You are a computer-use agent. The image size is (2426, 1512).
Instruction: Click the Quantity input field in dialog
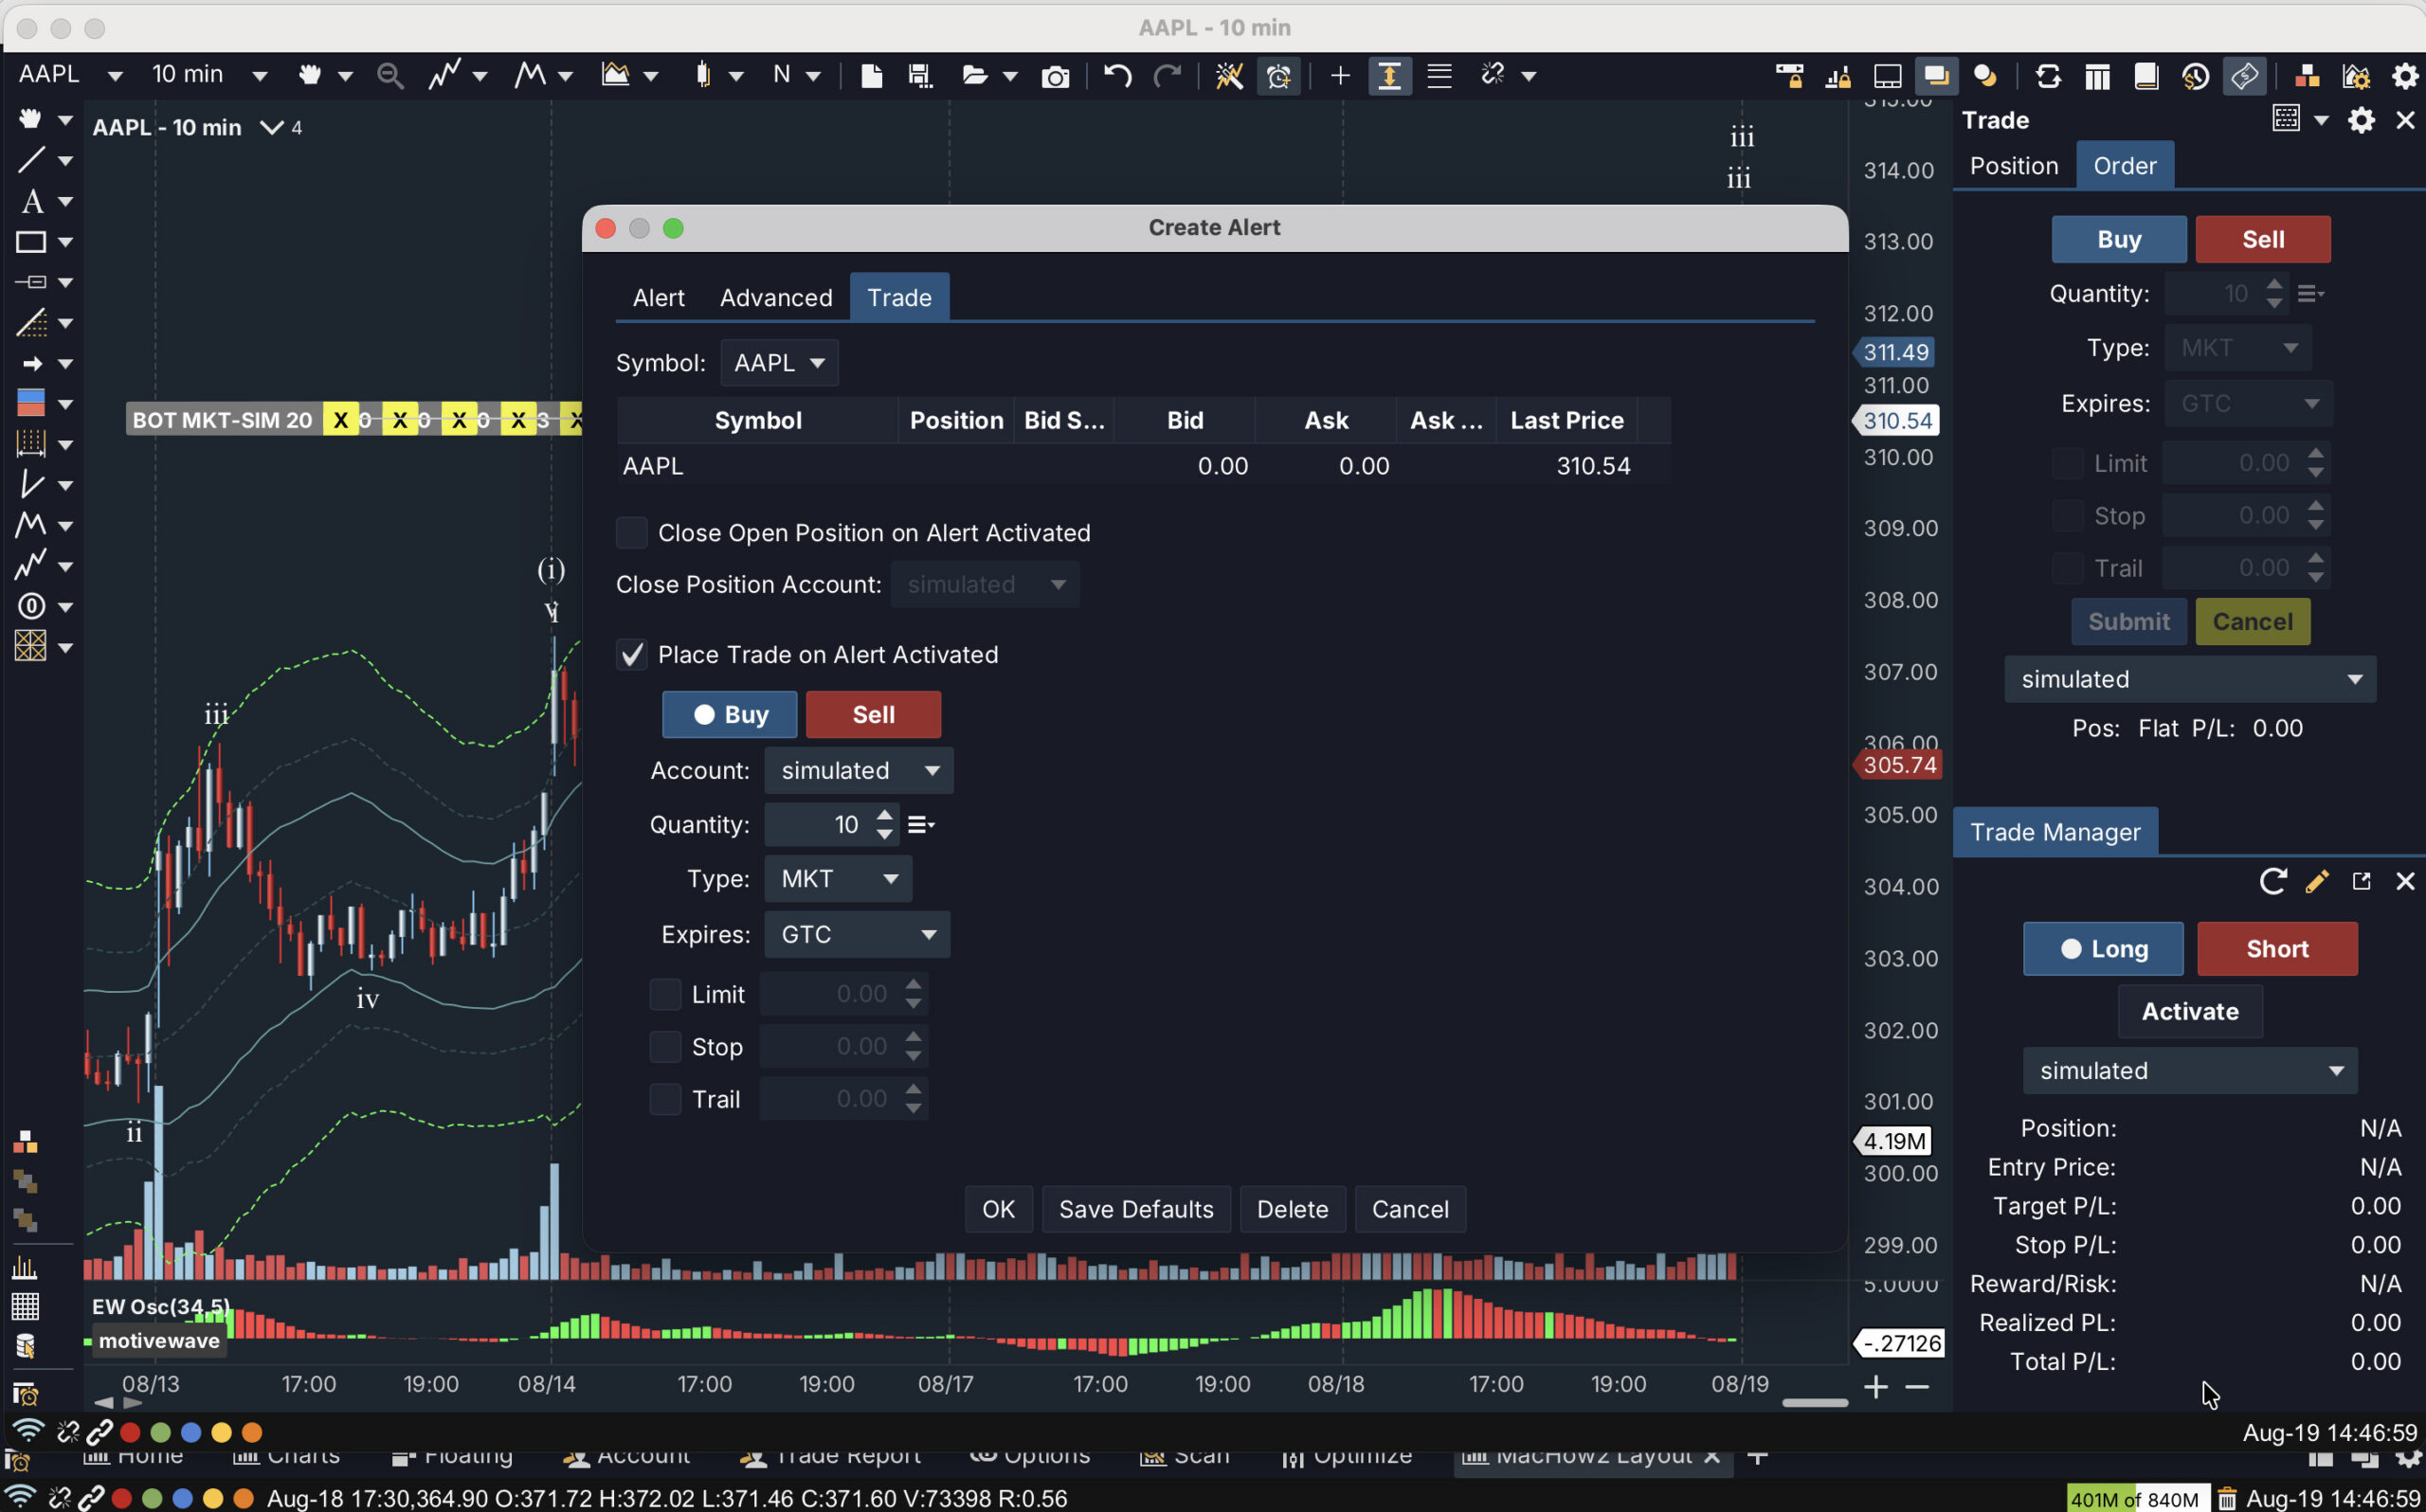coord(819,825)
